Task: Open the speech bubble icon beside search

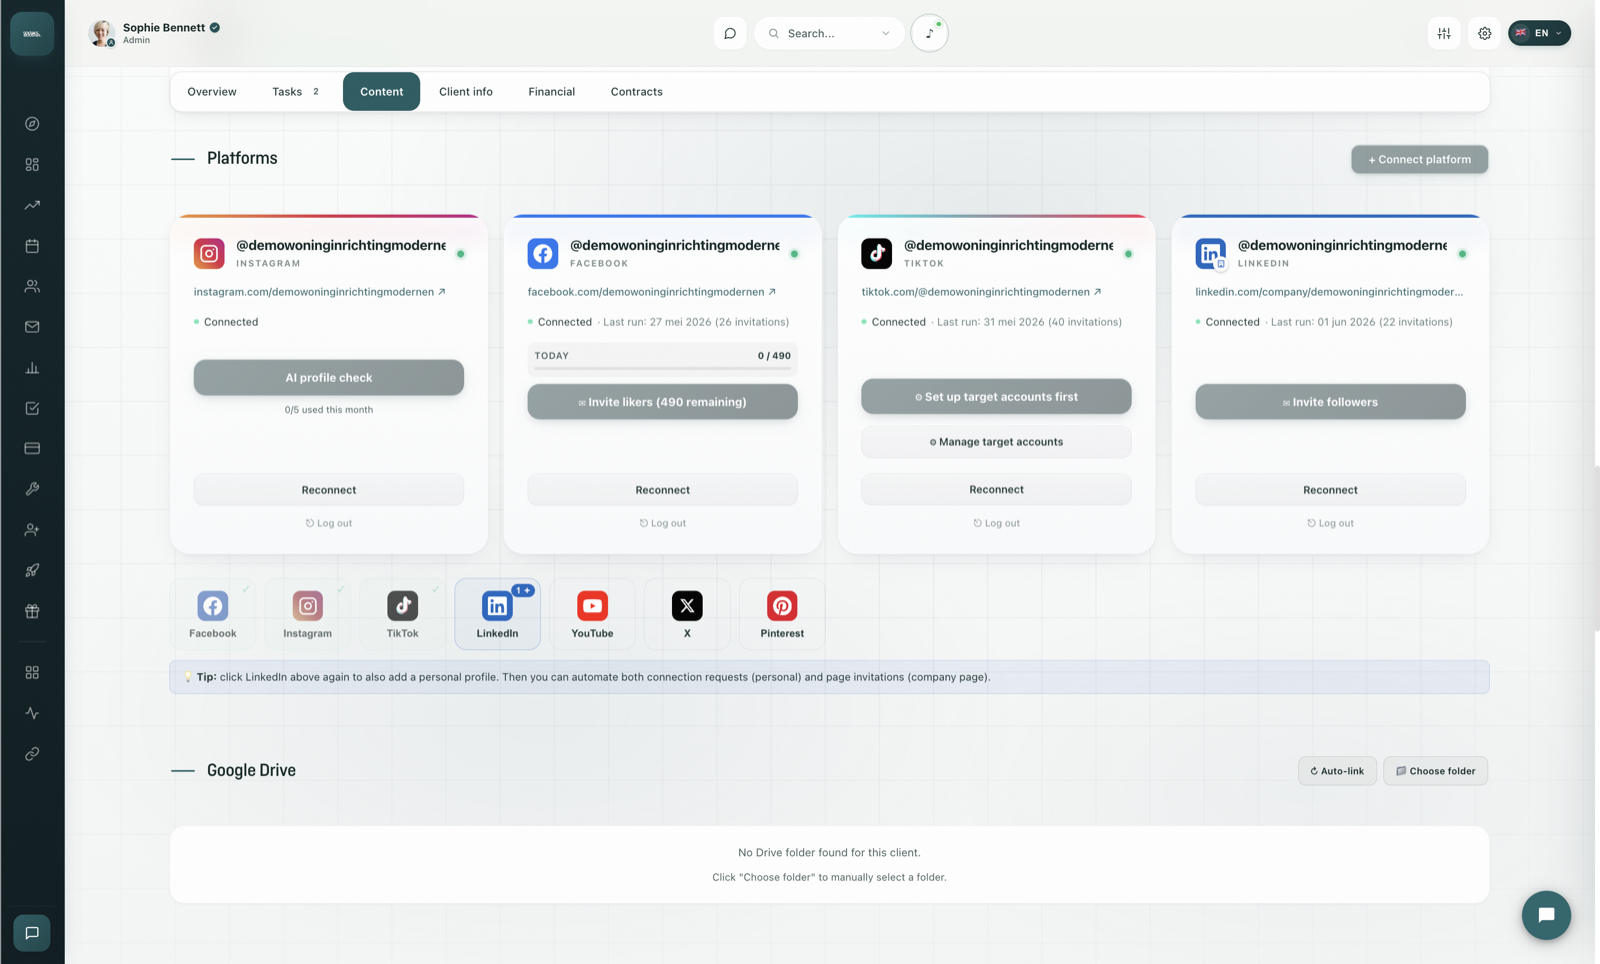Action: (730, 33)
